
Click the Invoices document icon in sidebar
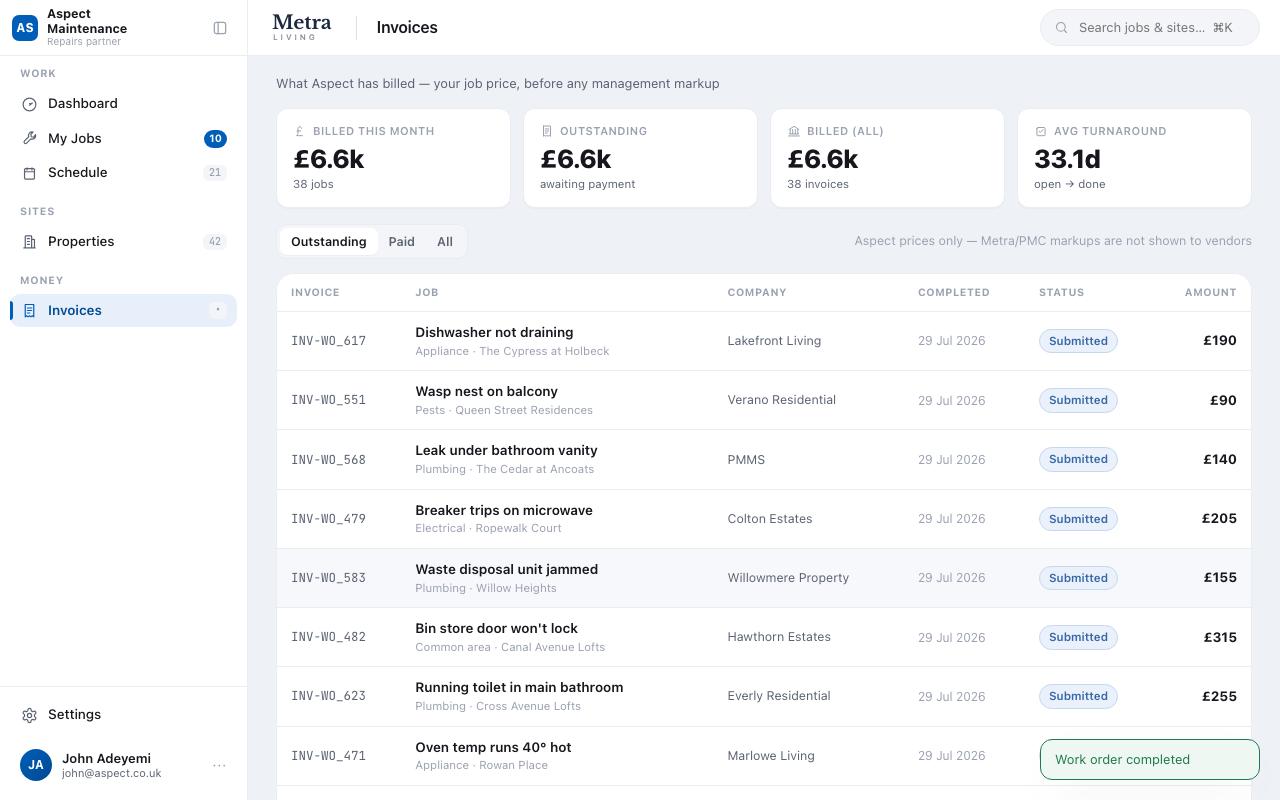pos(29,311)
